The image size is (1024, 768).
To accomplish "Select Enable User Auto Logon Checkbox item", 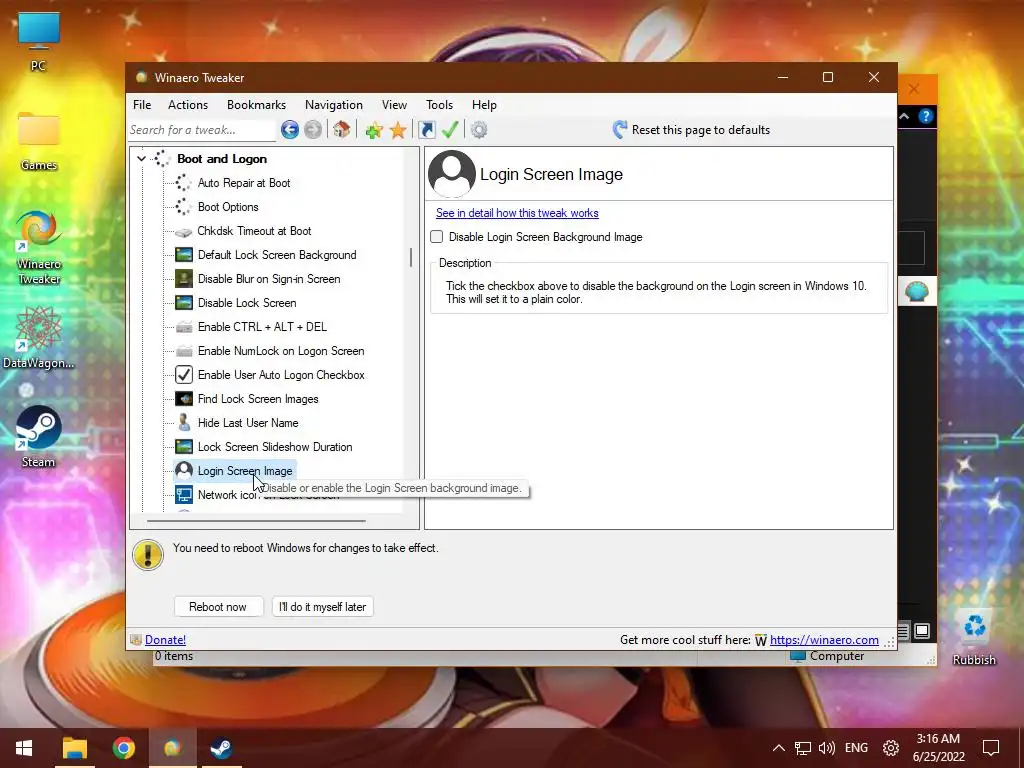I will (x=281, y=375).
